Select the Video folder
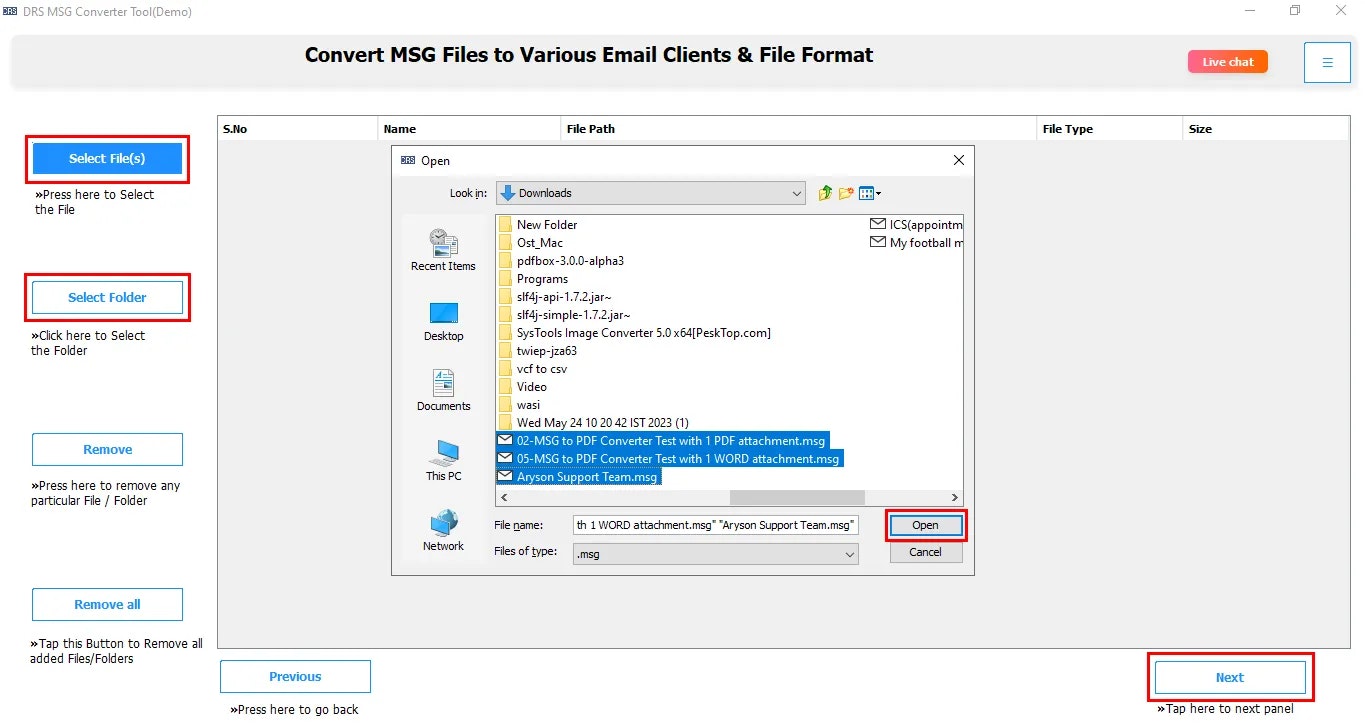The height and width of the screenshot is (727, 1365). [x=523, y=387]
